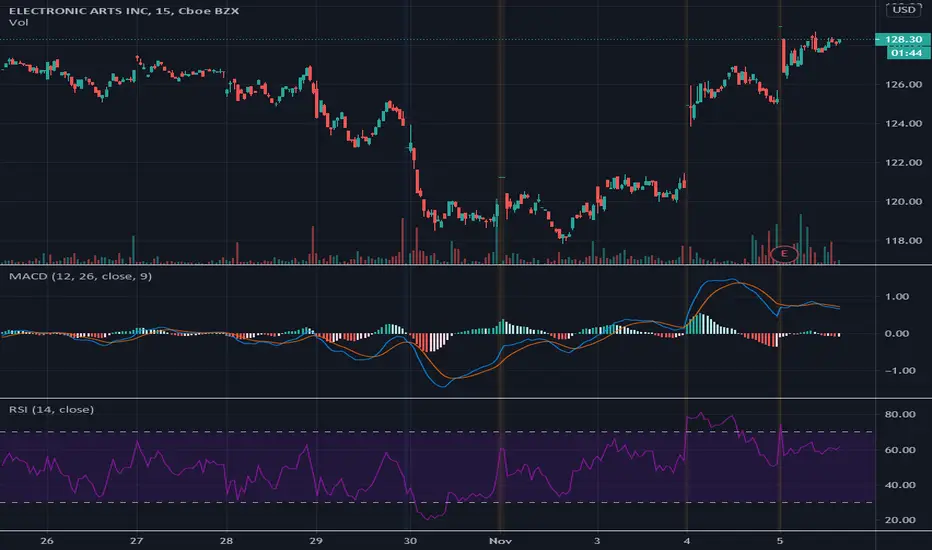Click the Vol indicator label

18,23
